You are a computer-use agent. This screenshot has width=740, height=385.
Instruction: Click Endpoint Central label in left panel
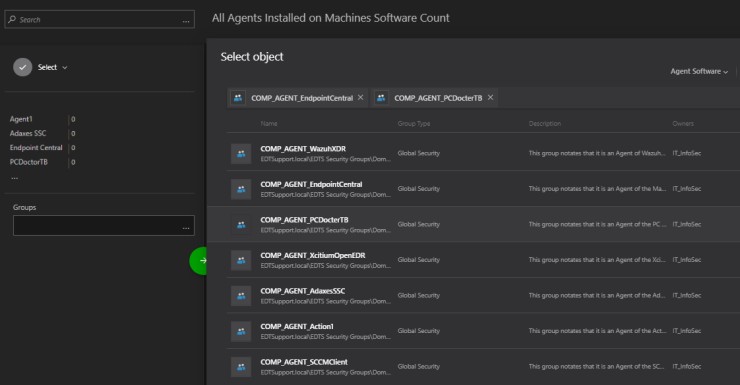pyautogui.click(x=36, y=147)
